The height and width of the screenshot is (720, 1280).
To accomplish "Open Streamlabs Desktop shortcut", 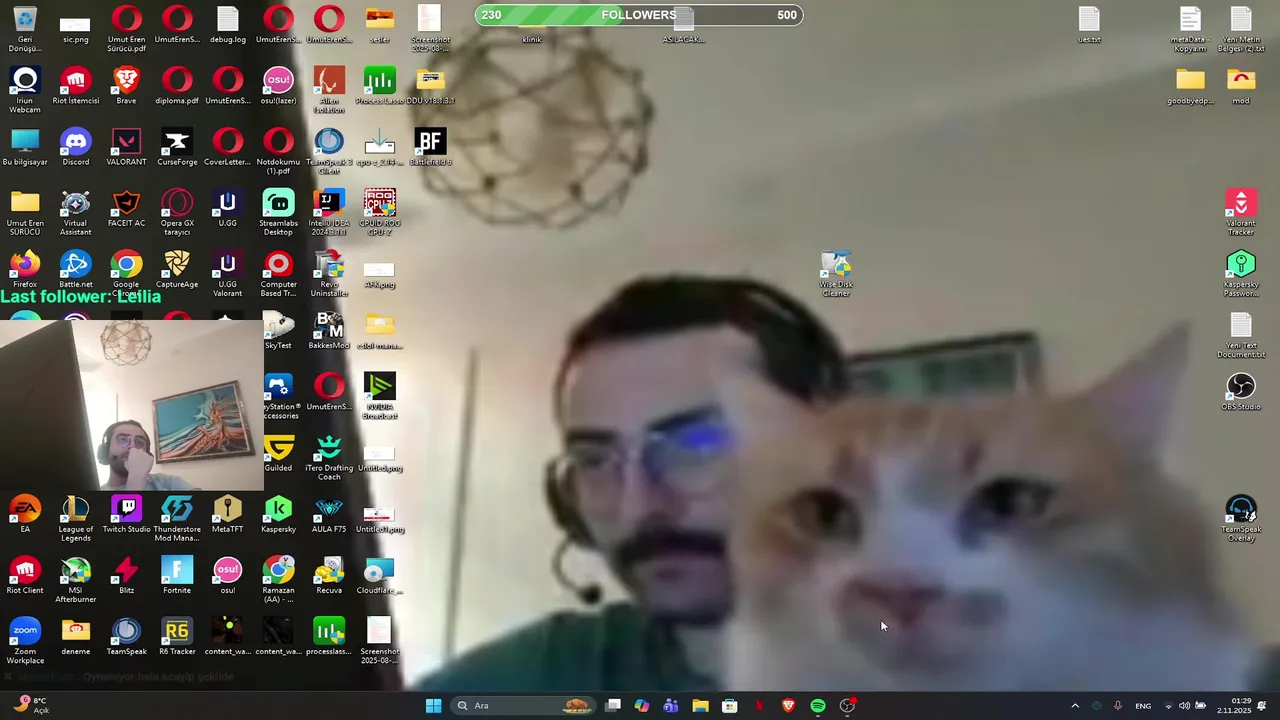I will click(278, 213).
